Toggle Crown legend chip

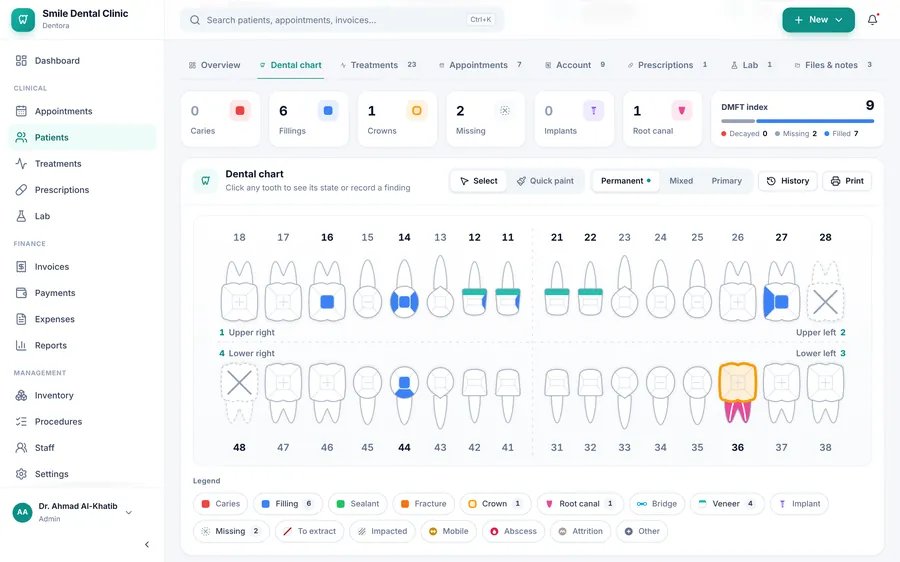click(495, 503)
